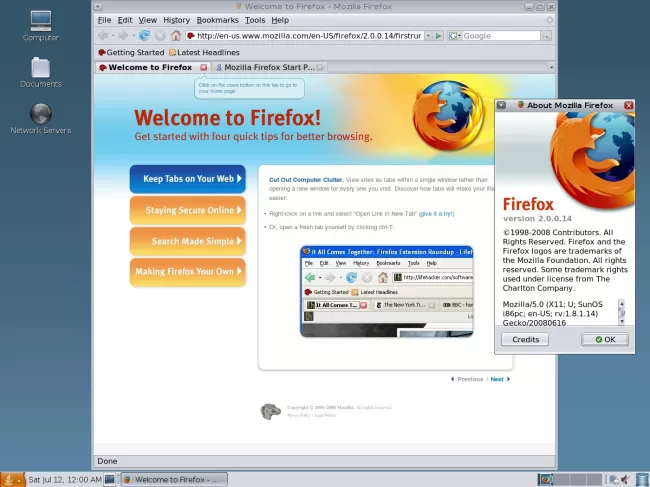Open the View menu
Screen dimensions: 650x487
click(148, 20)
